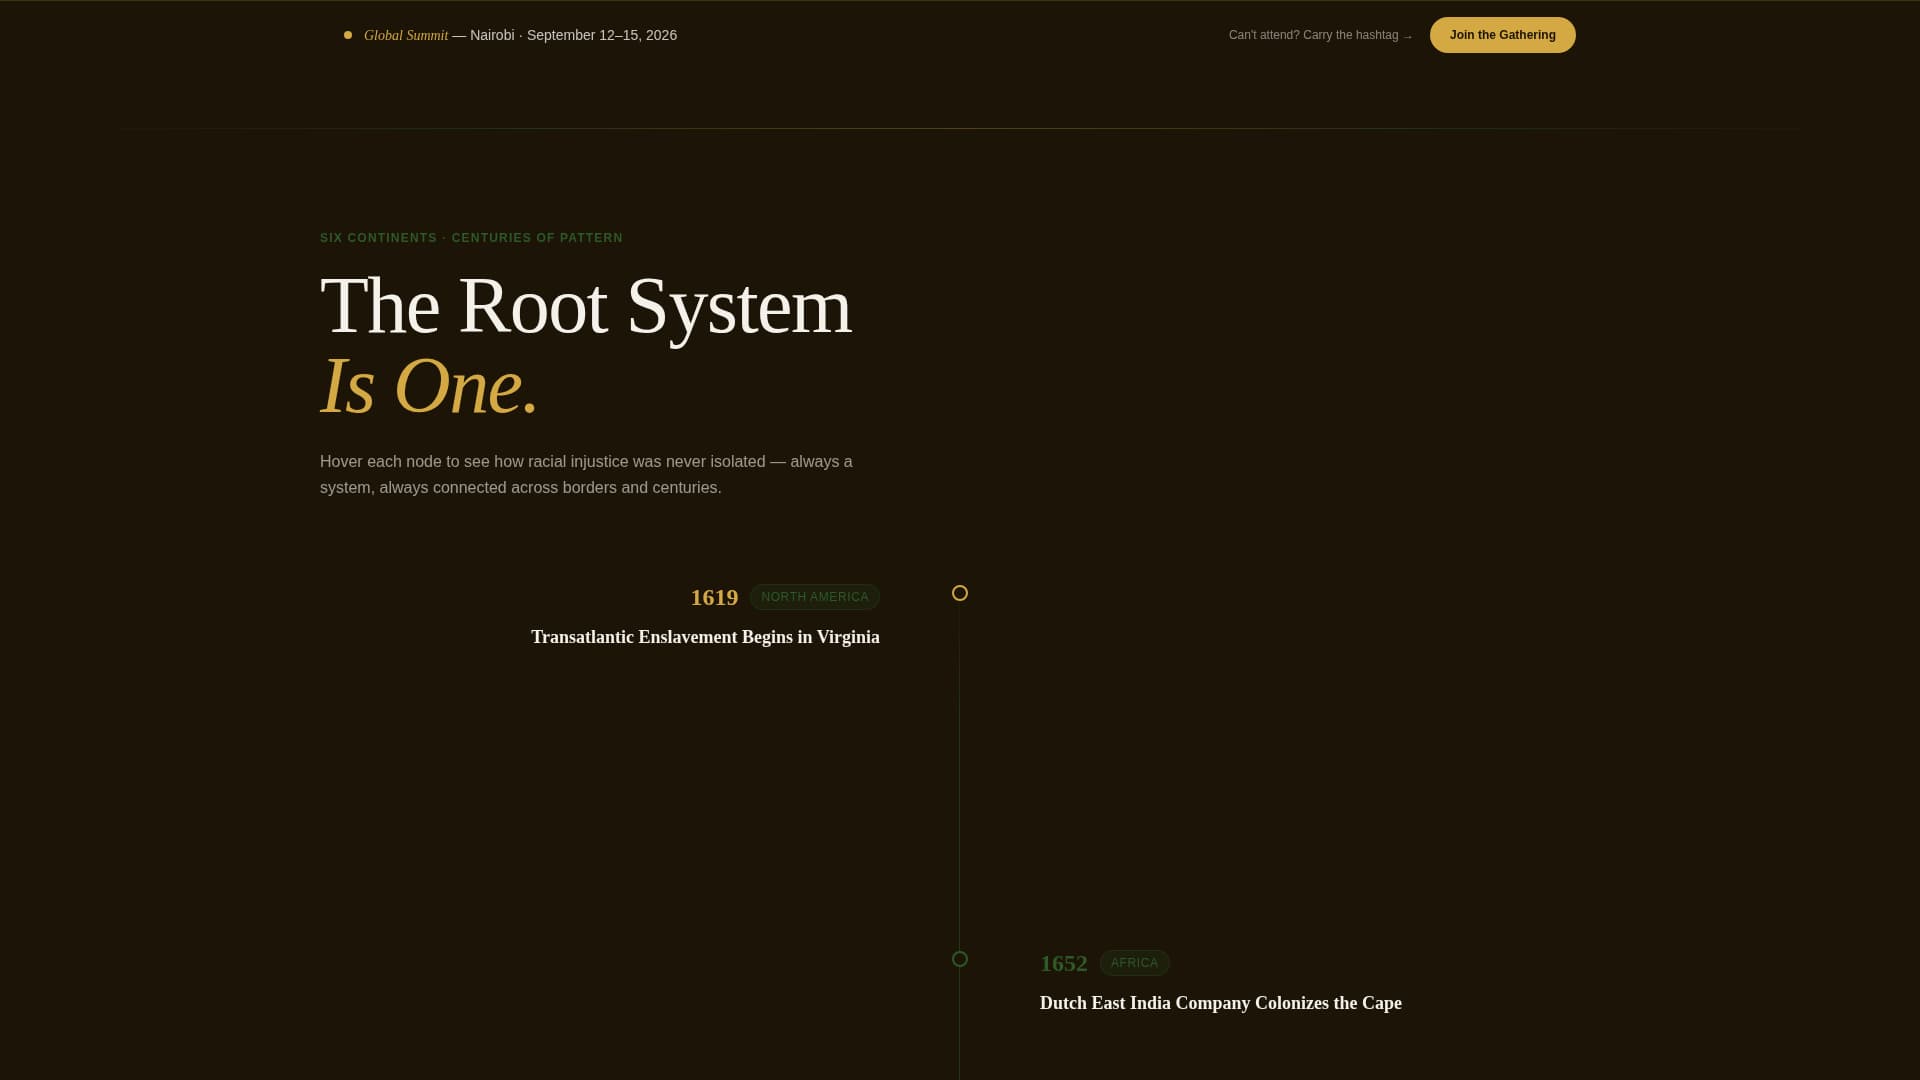This screenshot has width=1920, height=1080.
Task: Activate the NORTH AMERICA pill toggle
Action: pos(815,596)
